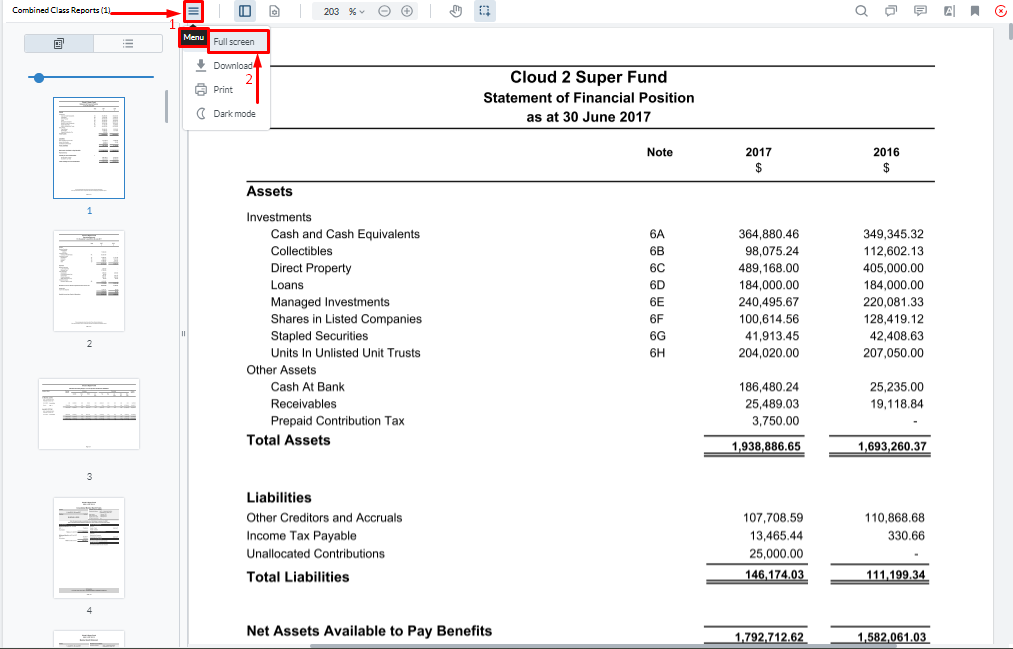Click the sidebar resize handle grip
This screenshot has height=649, width=1013.
(183, 333)
